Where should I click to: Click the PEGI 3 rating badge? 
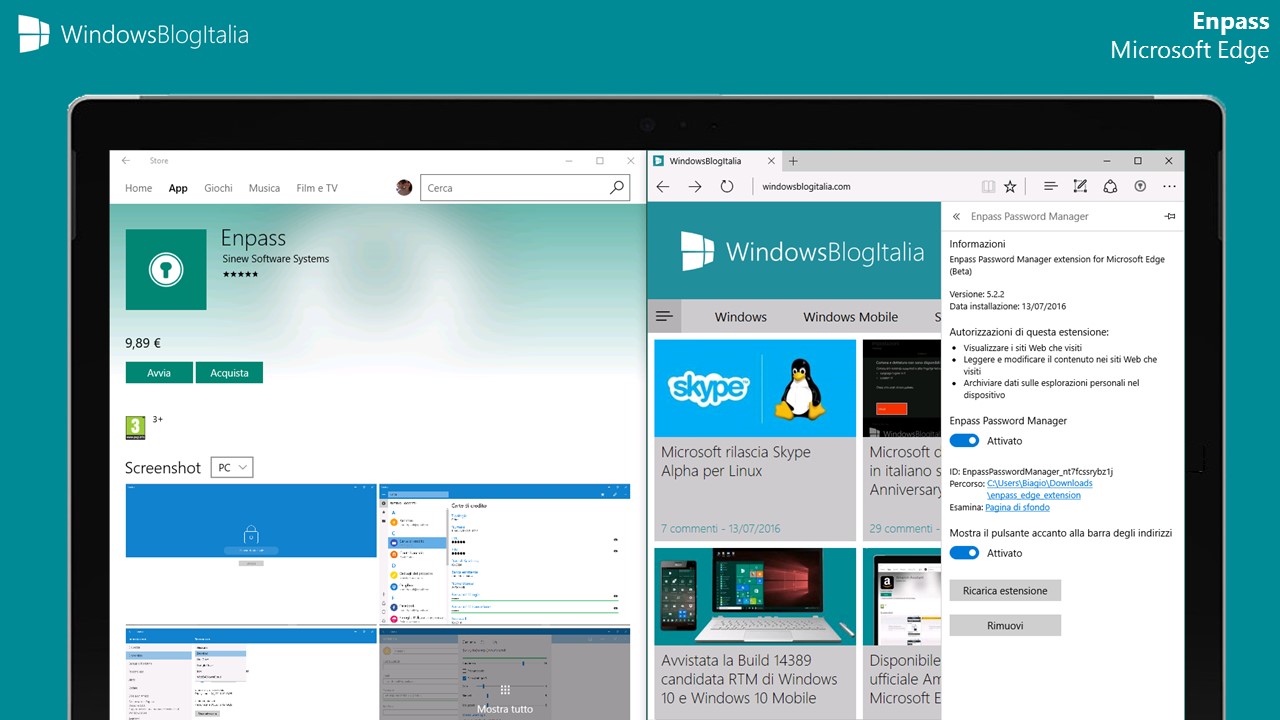click(x=135, y=428)
